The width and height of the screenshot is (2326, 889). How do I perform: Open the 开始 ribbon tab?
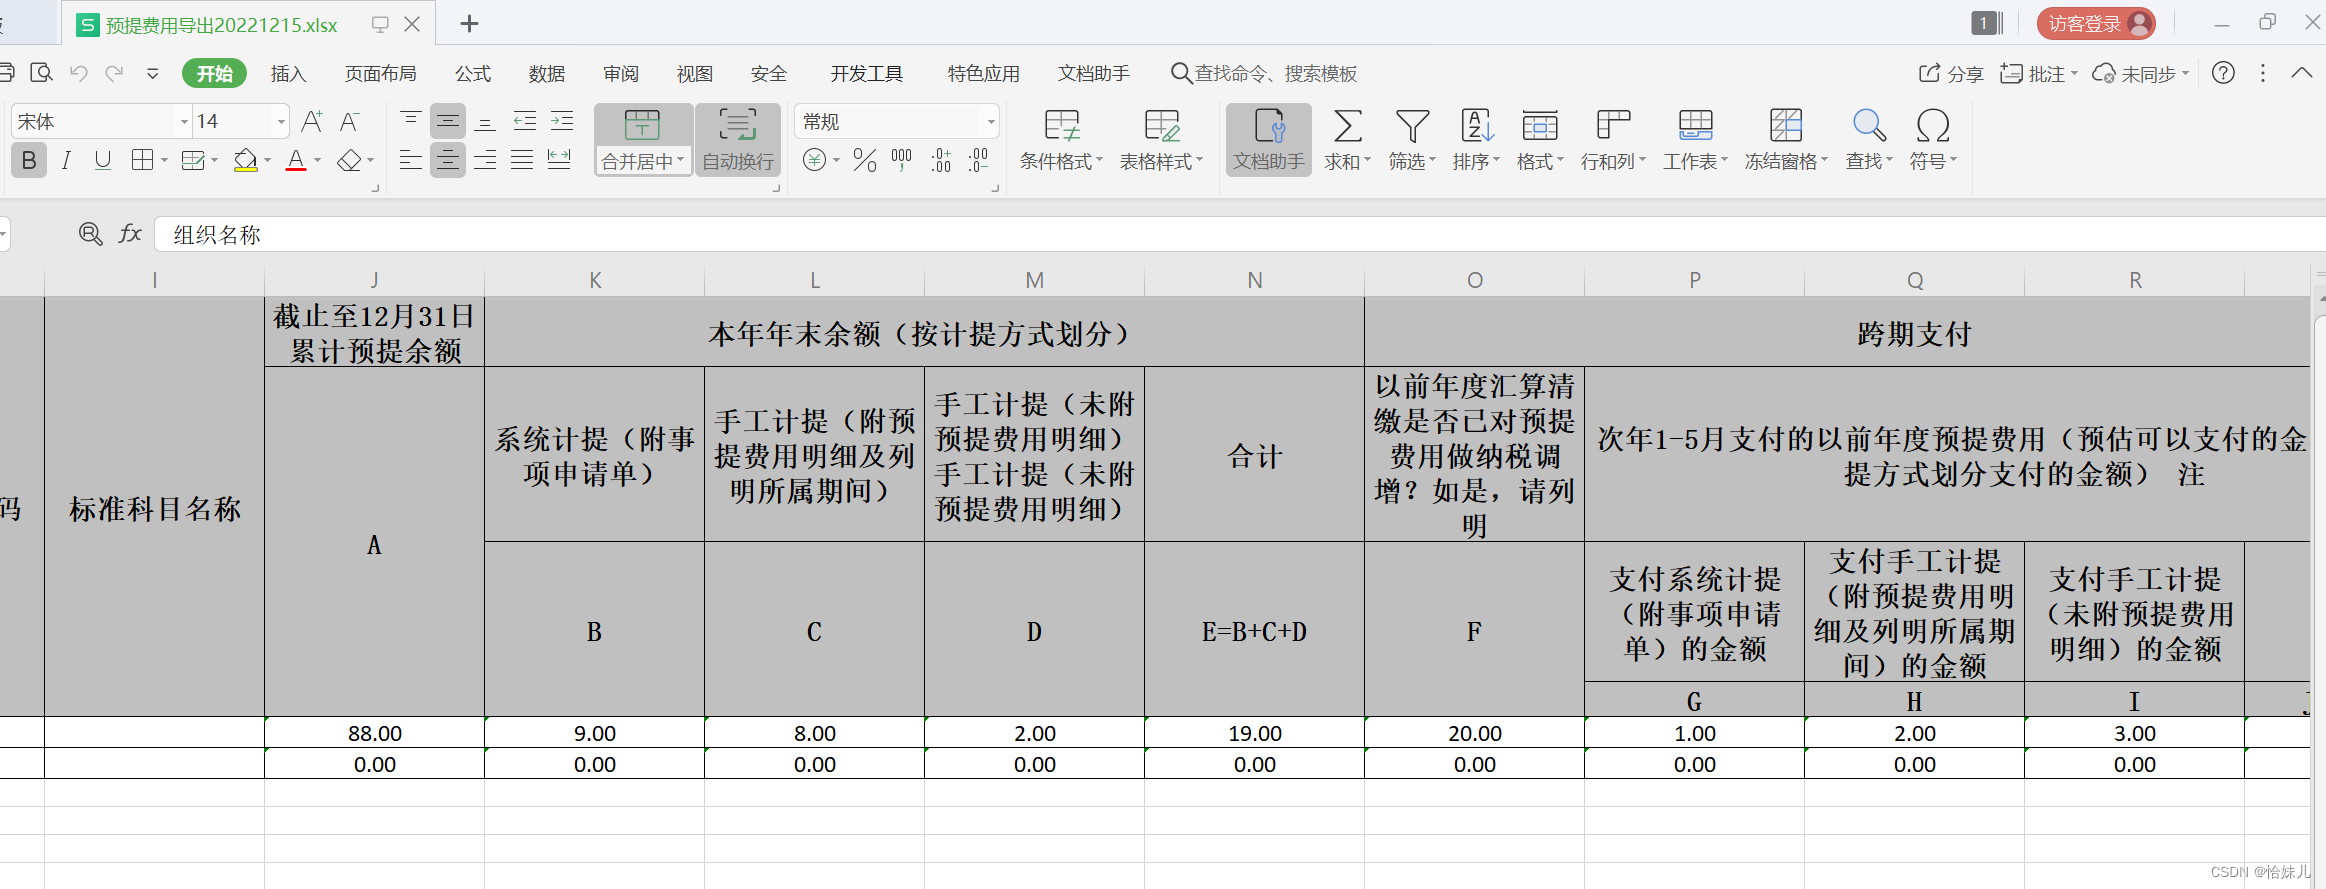tap(215, 73)
